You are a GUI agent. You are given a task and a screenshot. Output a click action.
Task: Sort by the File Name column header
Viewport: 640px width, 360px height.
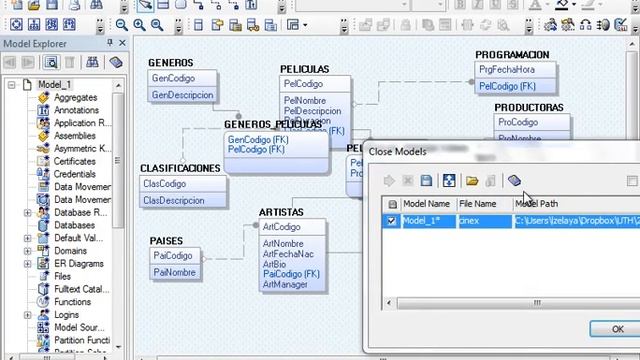[484, 204]
